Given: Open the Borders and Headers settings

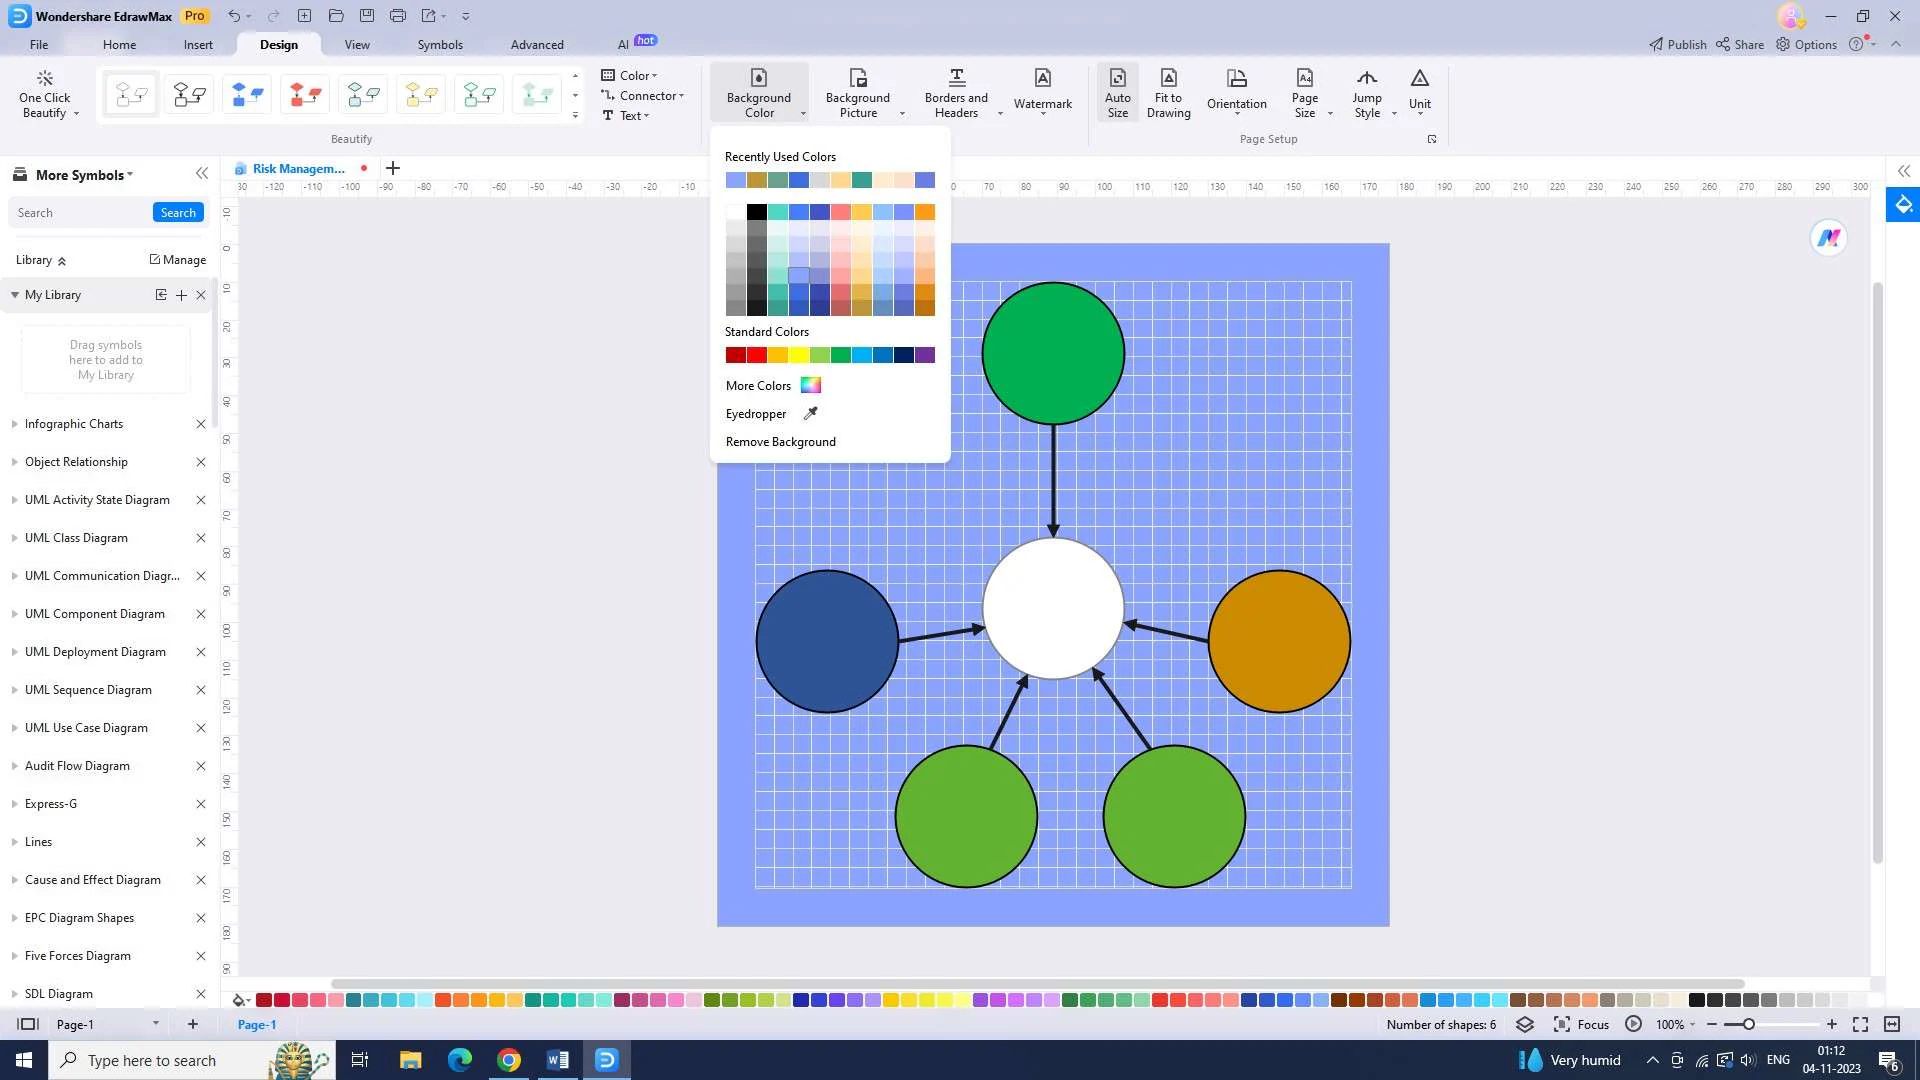Looking at the screenshot, I should coord(956,92).
